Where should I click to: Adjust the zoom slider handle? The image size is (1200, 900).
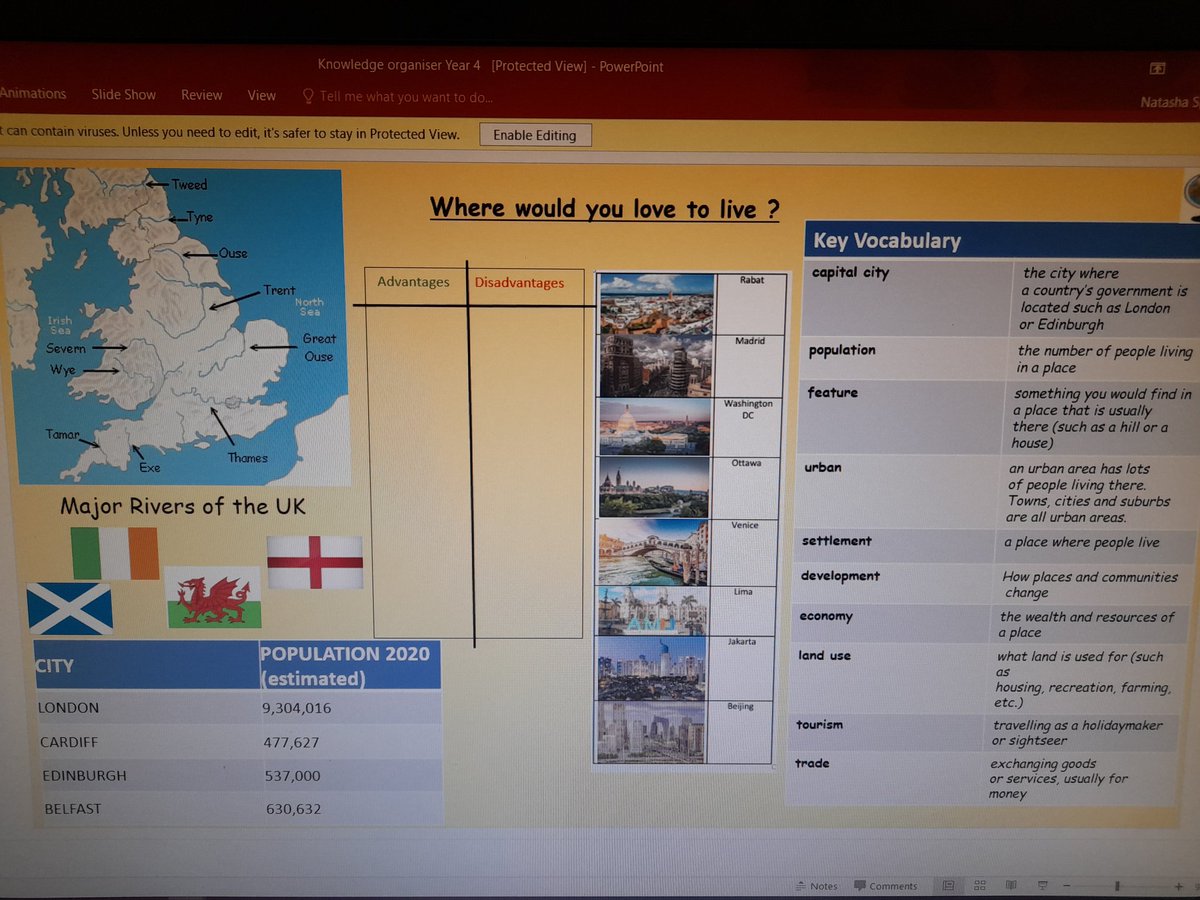click(x=1117, y=886)
